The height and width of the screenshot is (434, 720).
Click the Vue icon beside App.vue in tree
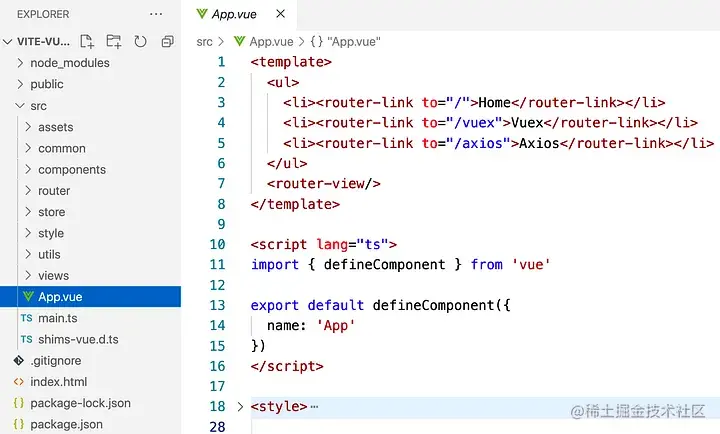(x=28, y=296)
